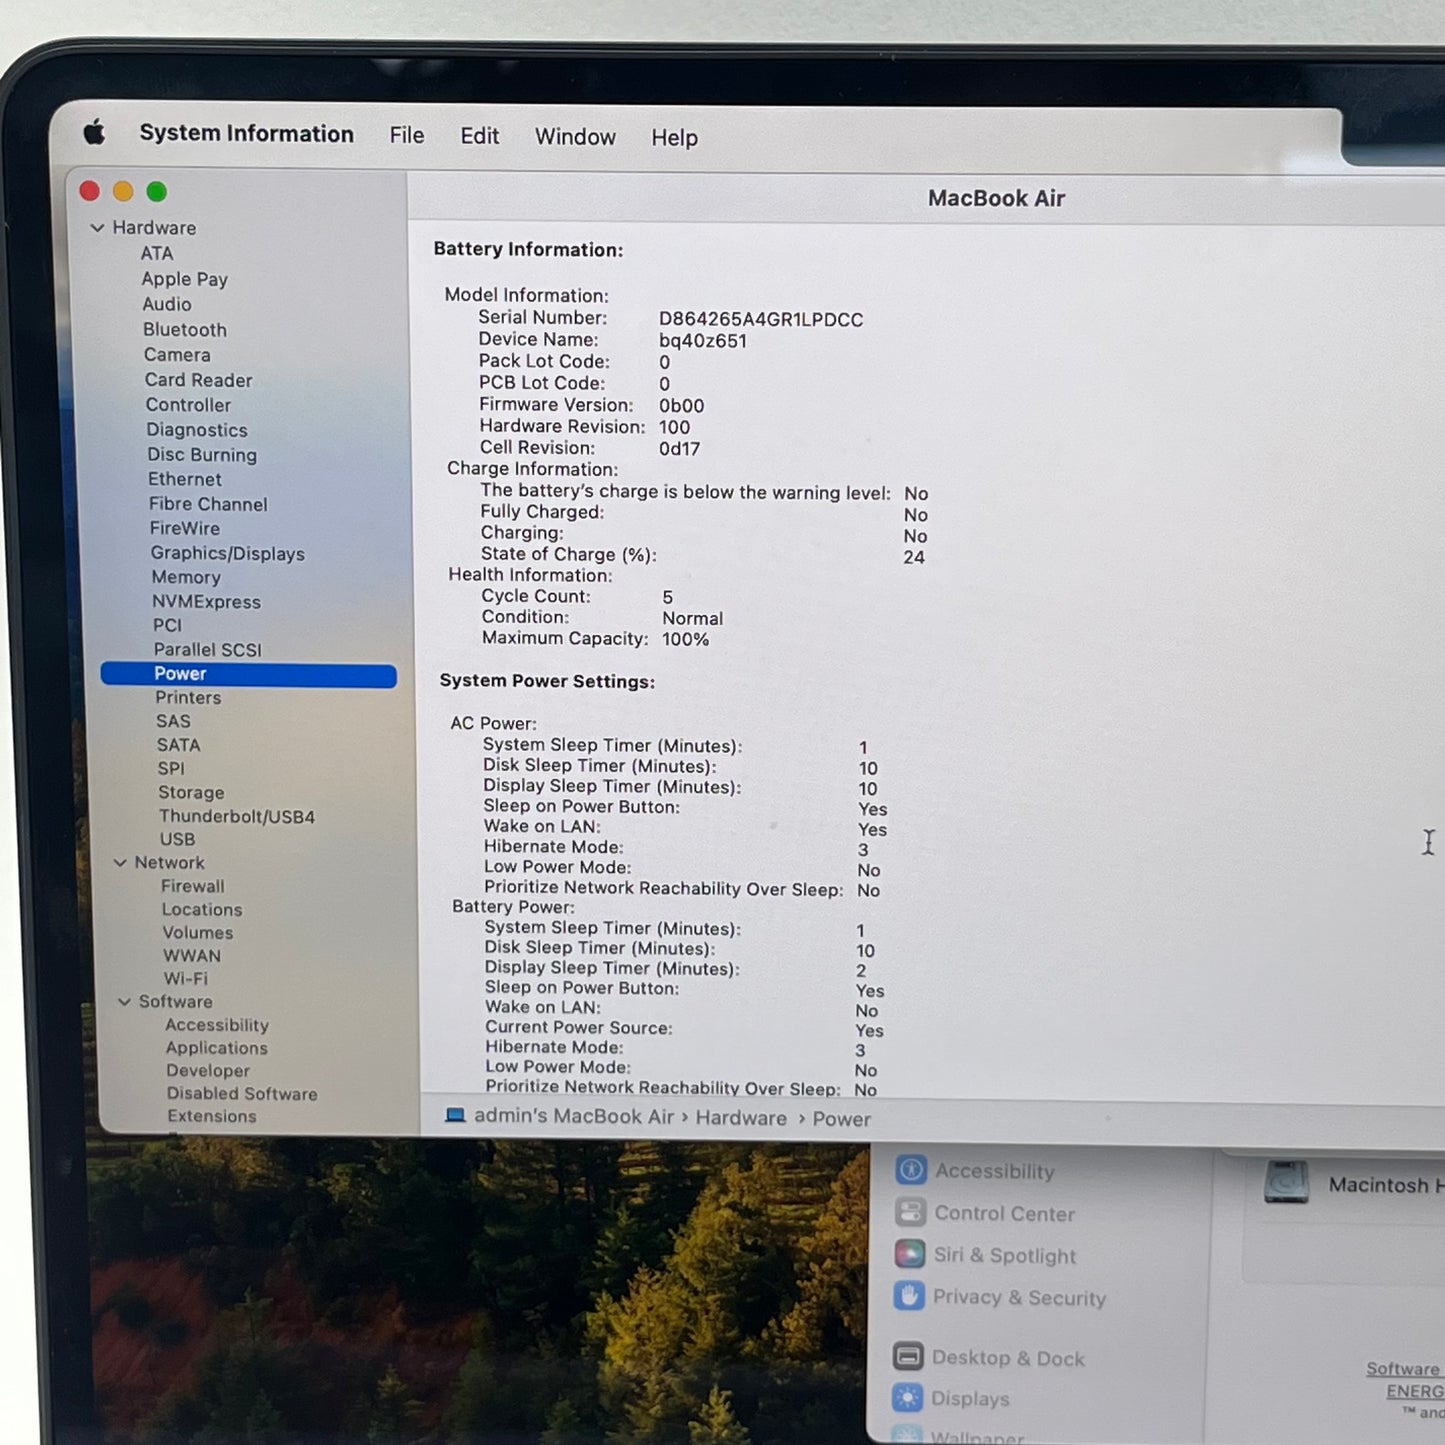This screenshot has width=1445, height=1445.
Task: Click the Software link in Settings window
Action: [1404, 1369]
